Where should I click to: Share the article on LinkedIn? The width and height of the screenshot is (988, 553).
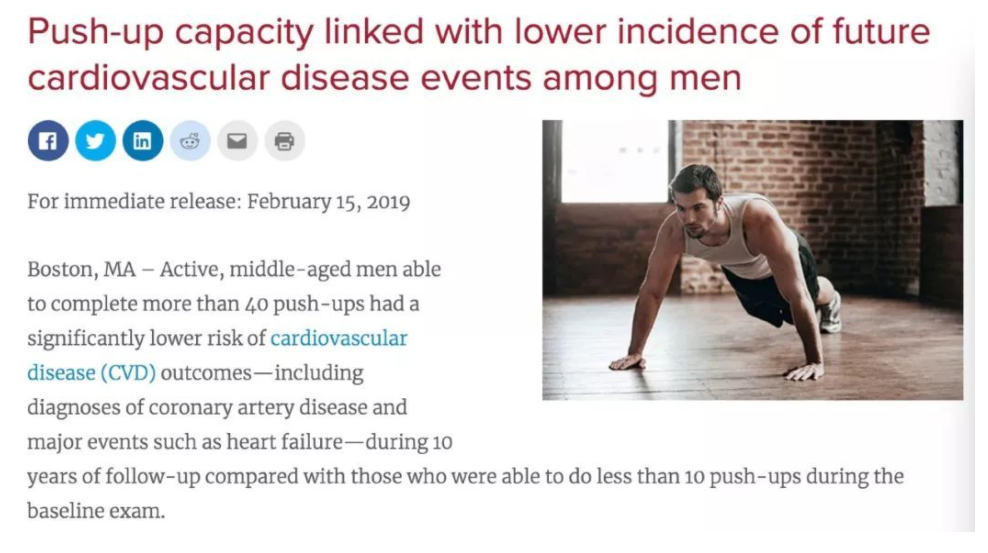pyautogui.click(x=142, y=140)
